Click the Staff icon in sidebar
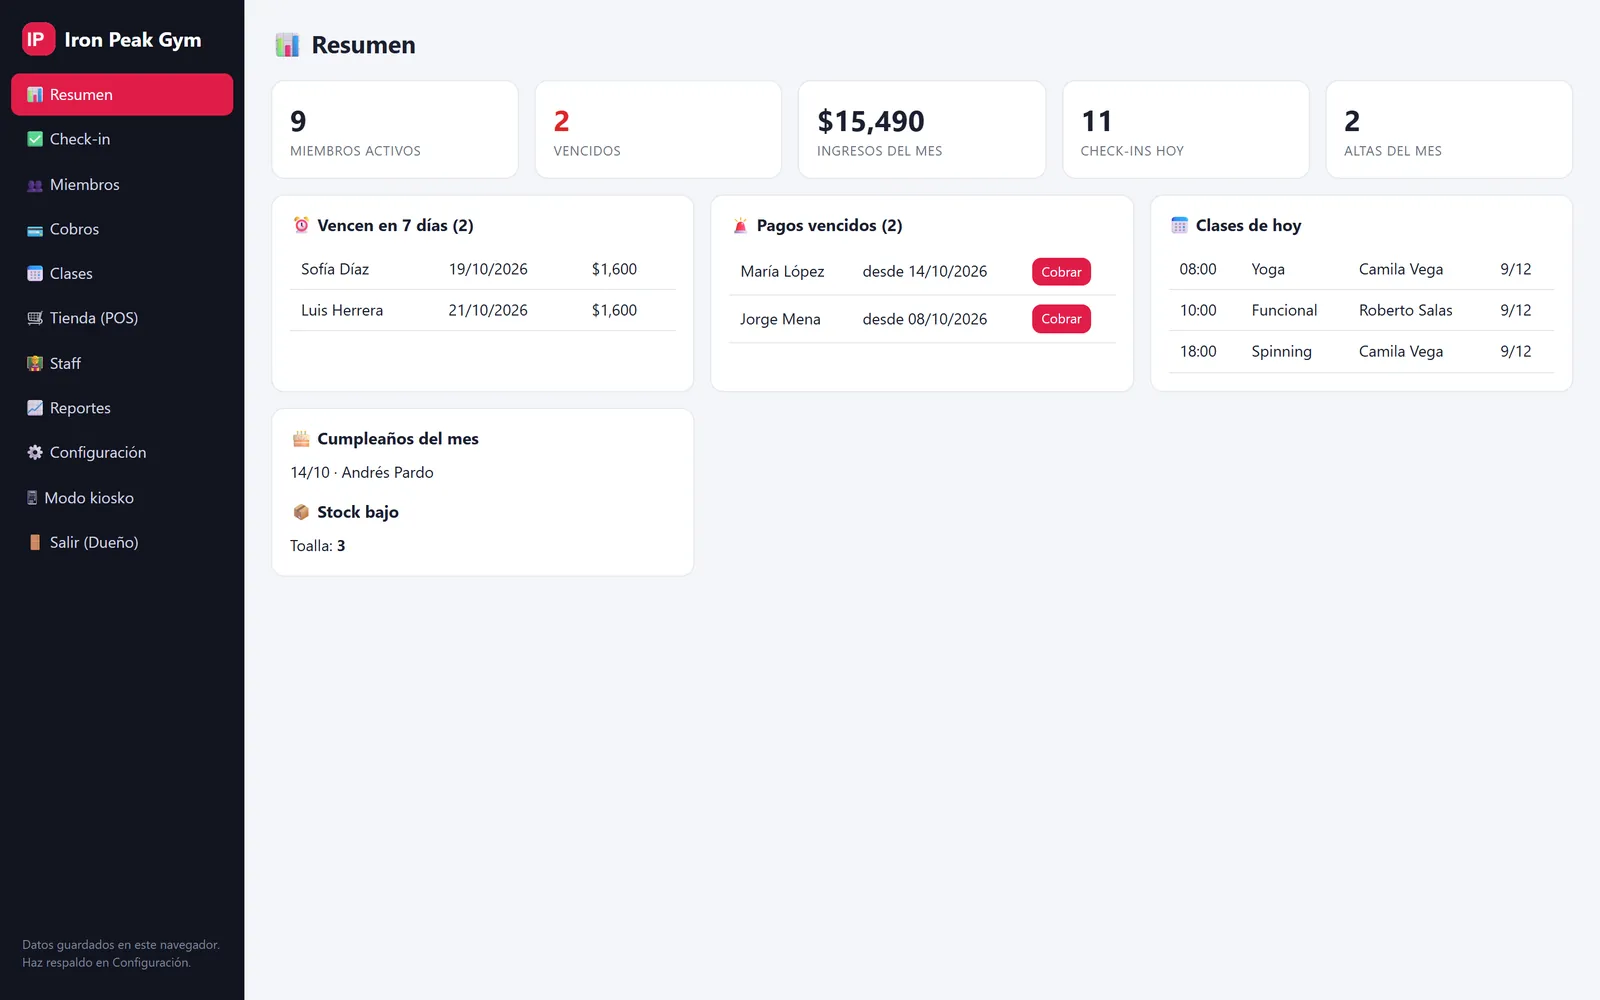 click(x=35, y=363)
